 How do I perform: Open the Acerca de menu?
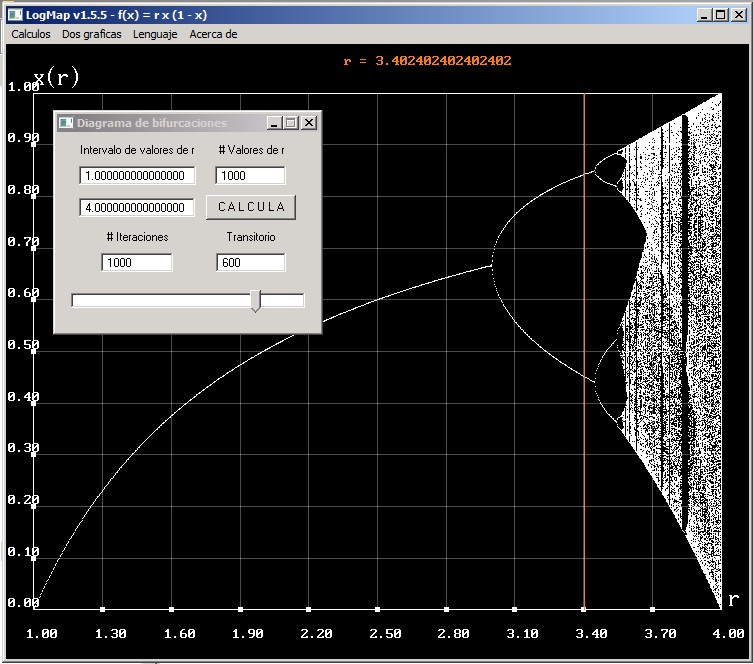213,34
